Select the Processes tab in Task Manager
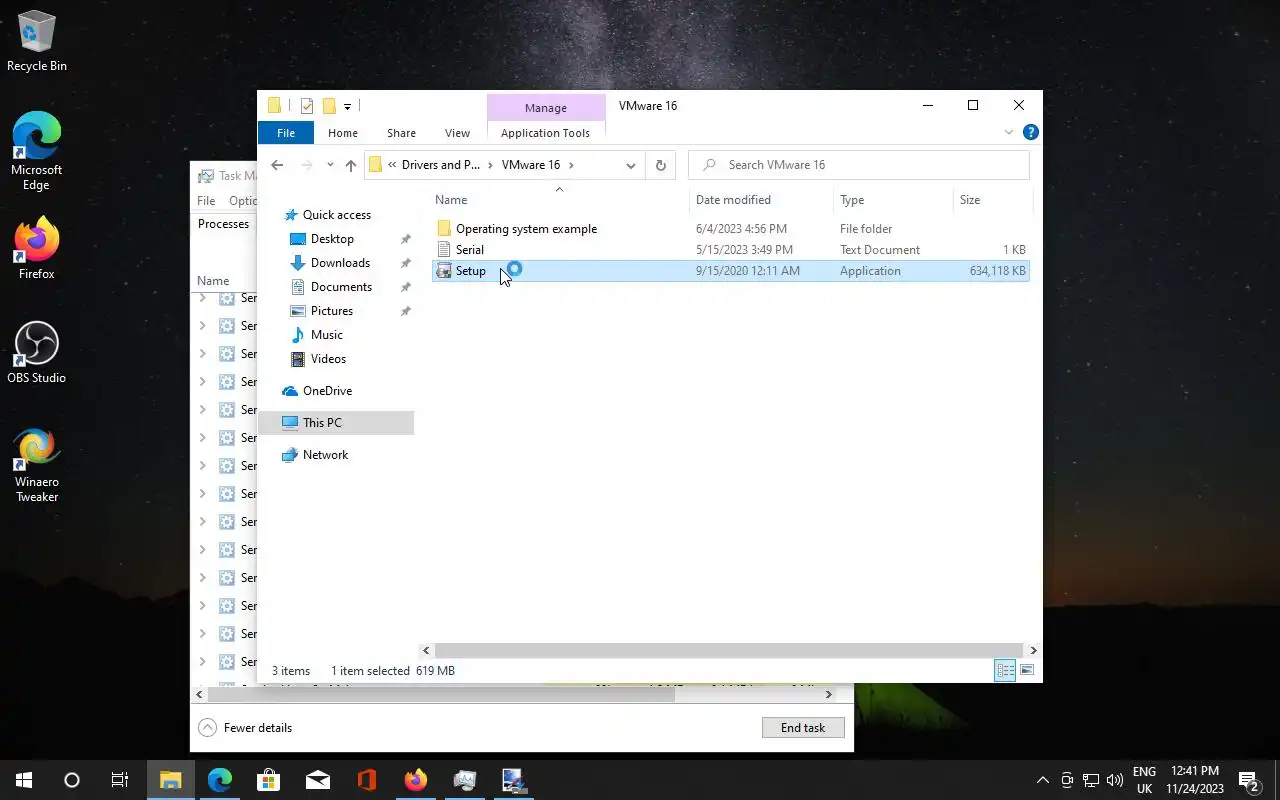1280x800 pixels. (x=223, y=224)
